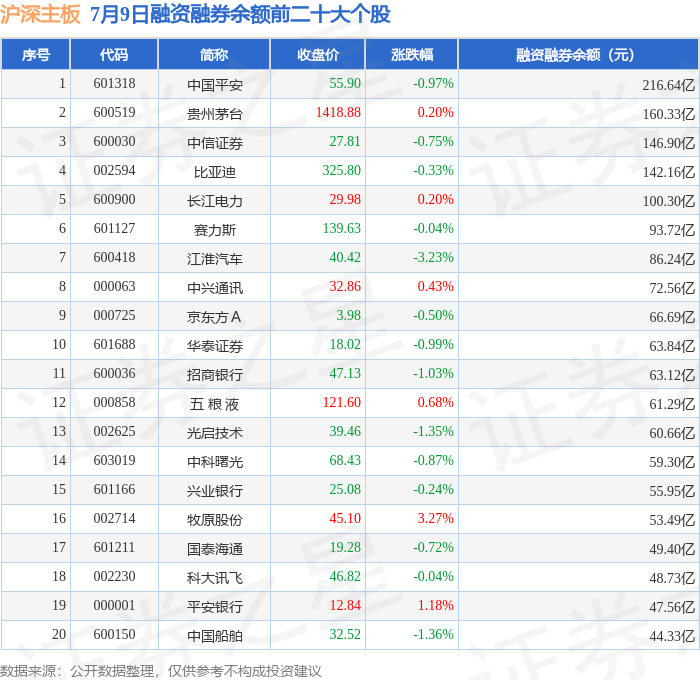The image size is (700, 680).
Task: Select stock code 600519
Action: click(114, 113)
